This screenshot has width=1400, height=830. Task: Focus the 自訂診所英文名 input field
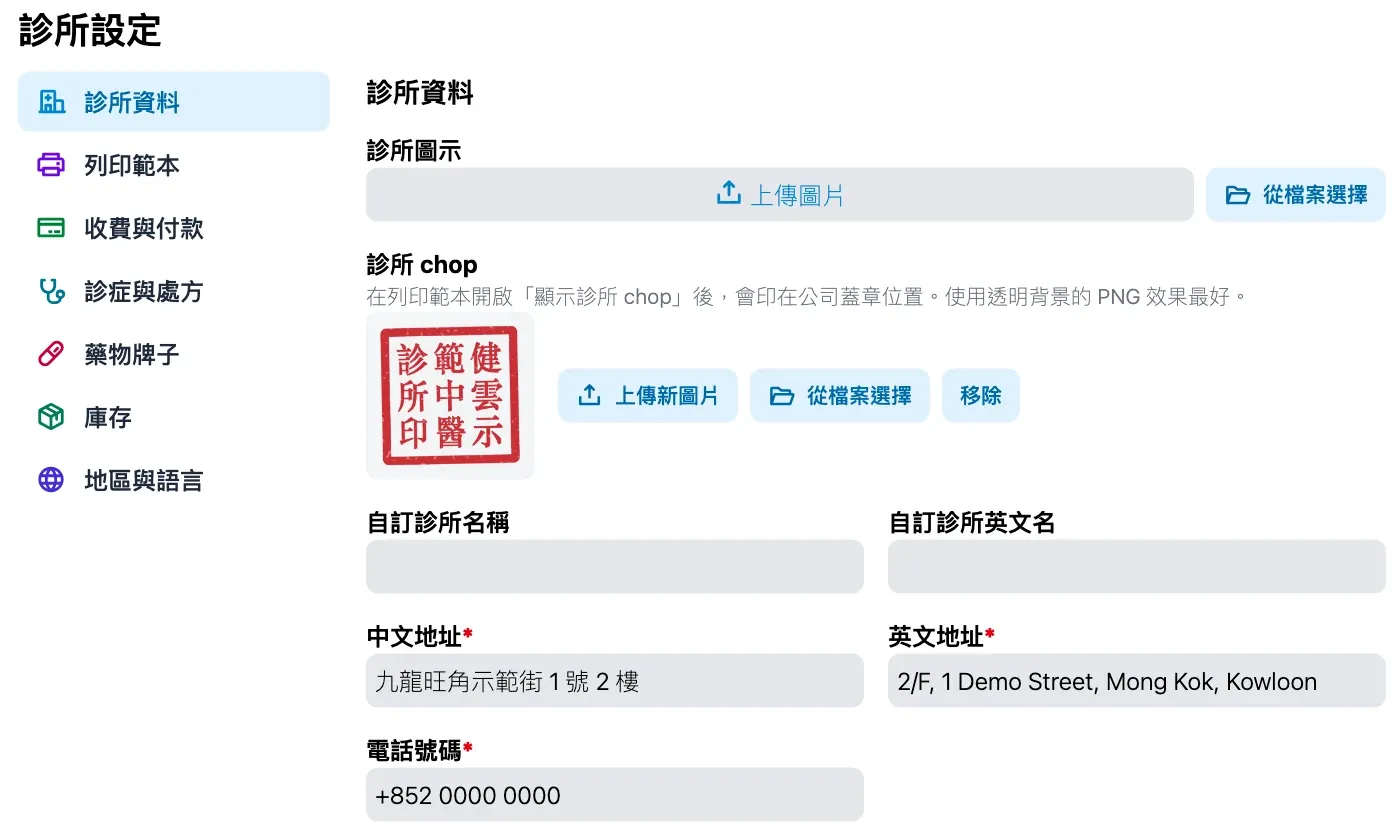pos(1137,567)
